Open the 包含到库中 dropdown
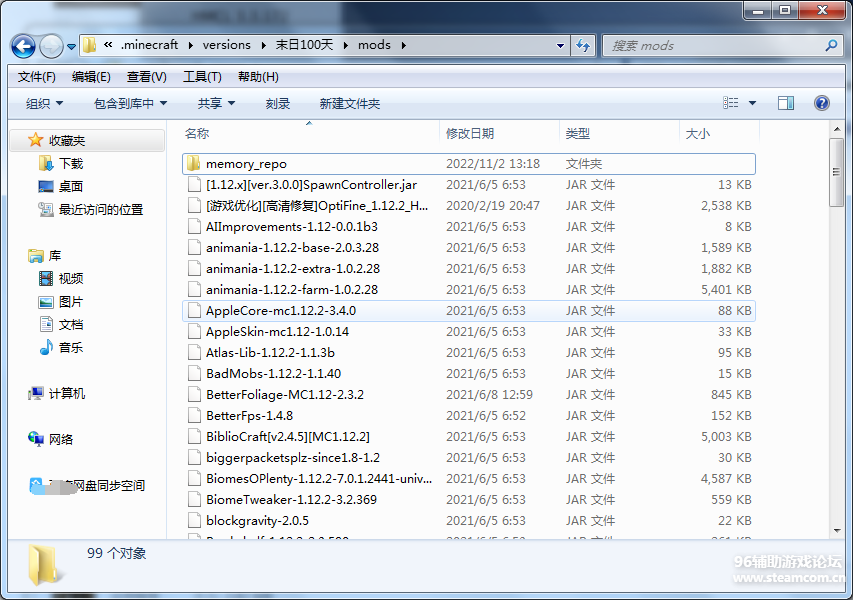853x600 pixels. [130, 104]
